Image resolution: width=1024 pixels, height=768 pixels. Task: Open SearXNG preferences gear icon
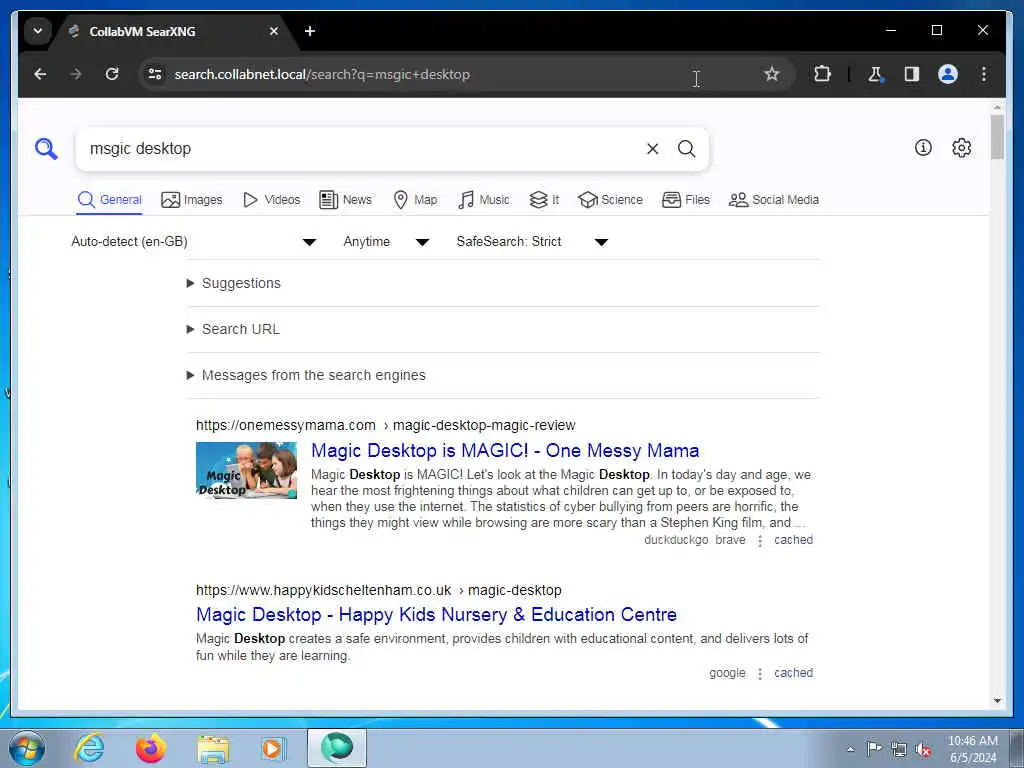point(961,148)
